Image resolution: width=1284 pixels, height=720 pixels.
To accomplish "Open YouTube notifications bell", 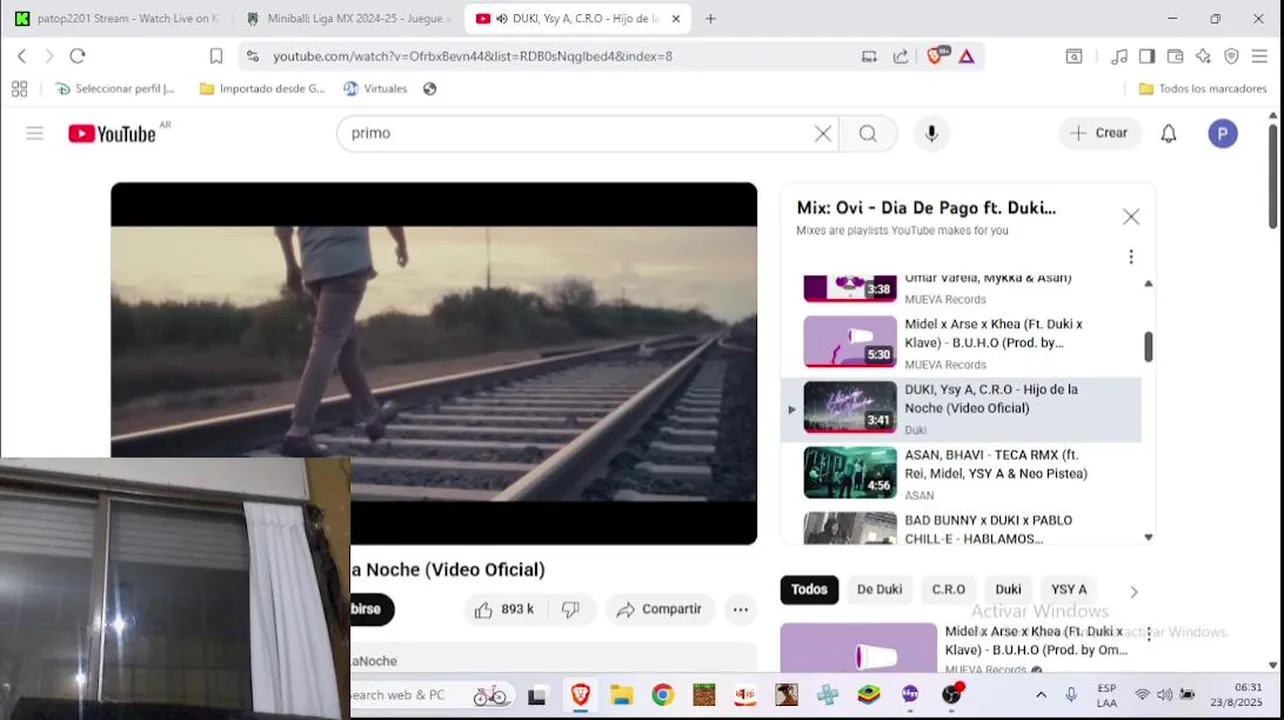I will (x=1168, y=133).
